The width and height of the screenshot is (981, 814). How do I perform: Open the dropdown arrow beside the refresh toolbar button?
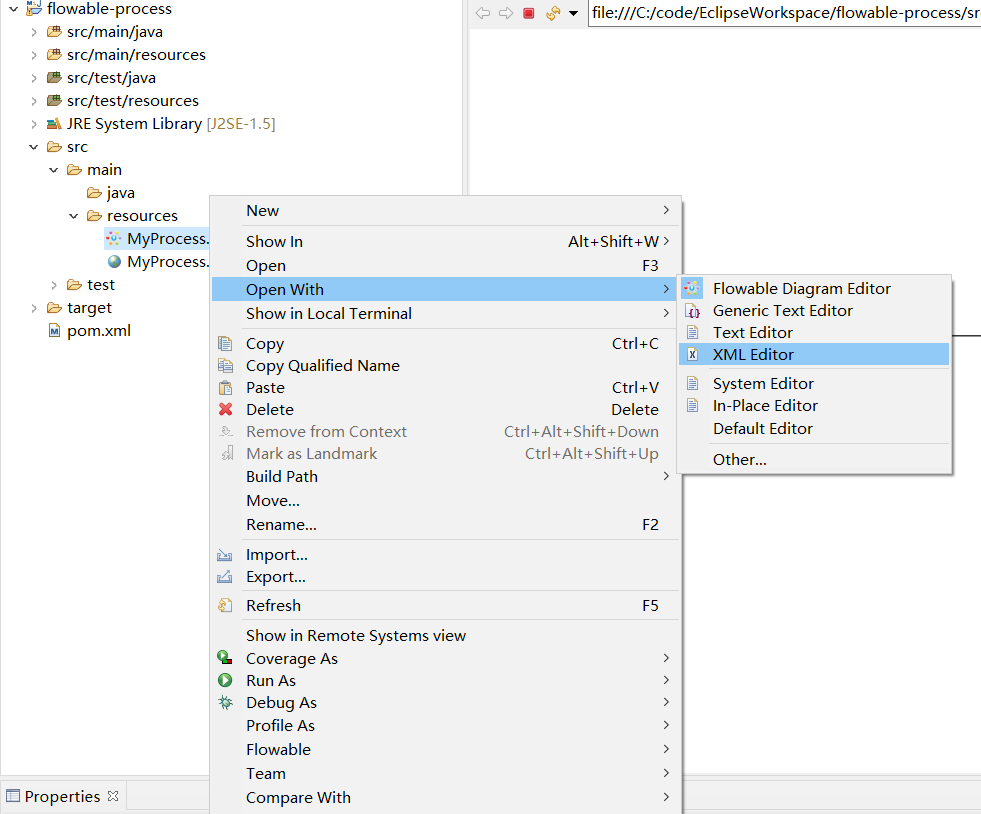tap(572, 13)
